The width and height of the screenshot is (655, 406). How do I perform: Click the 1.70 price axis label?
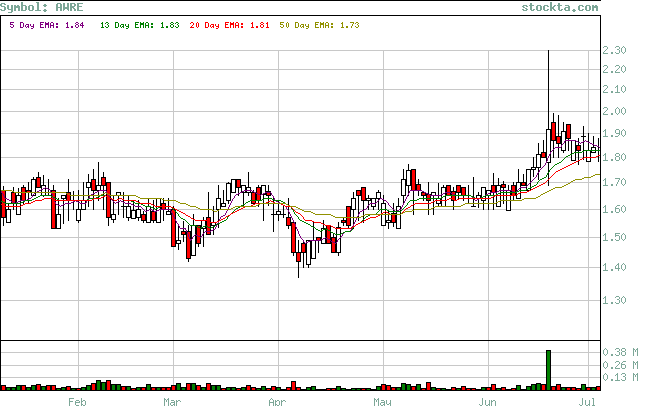(614, 182)
